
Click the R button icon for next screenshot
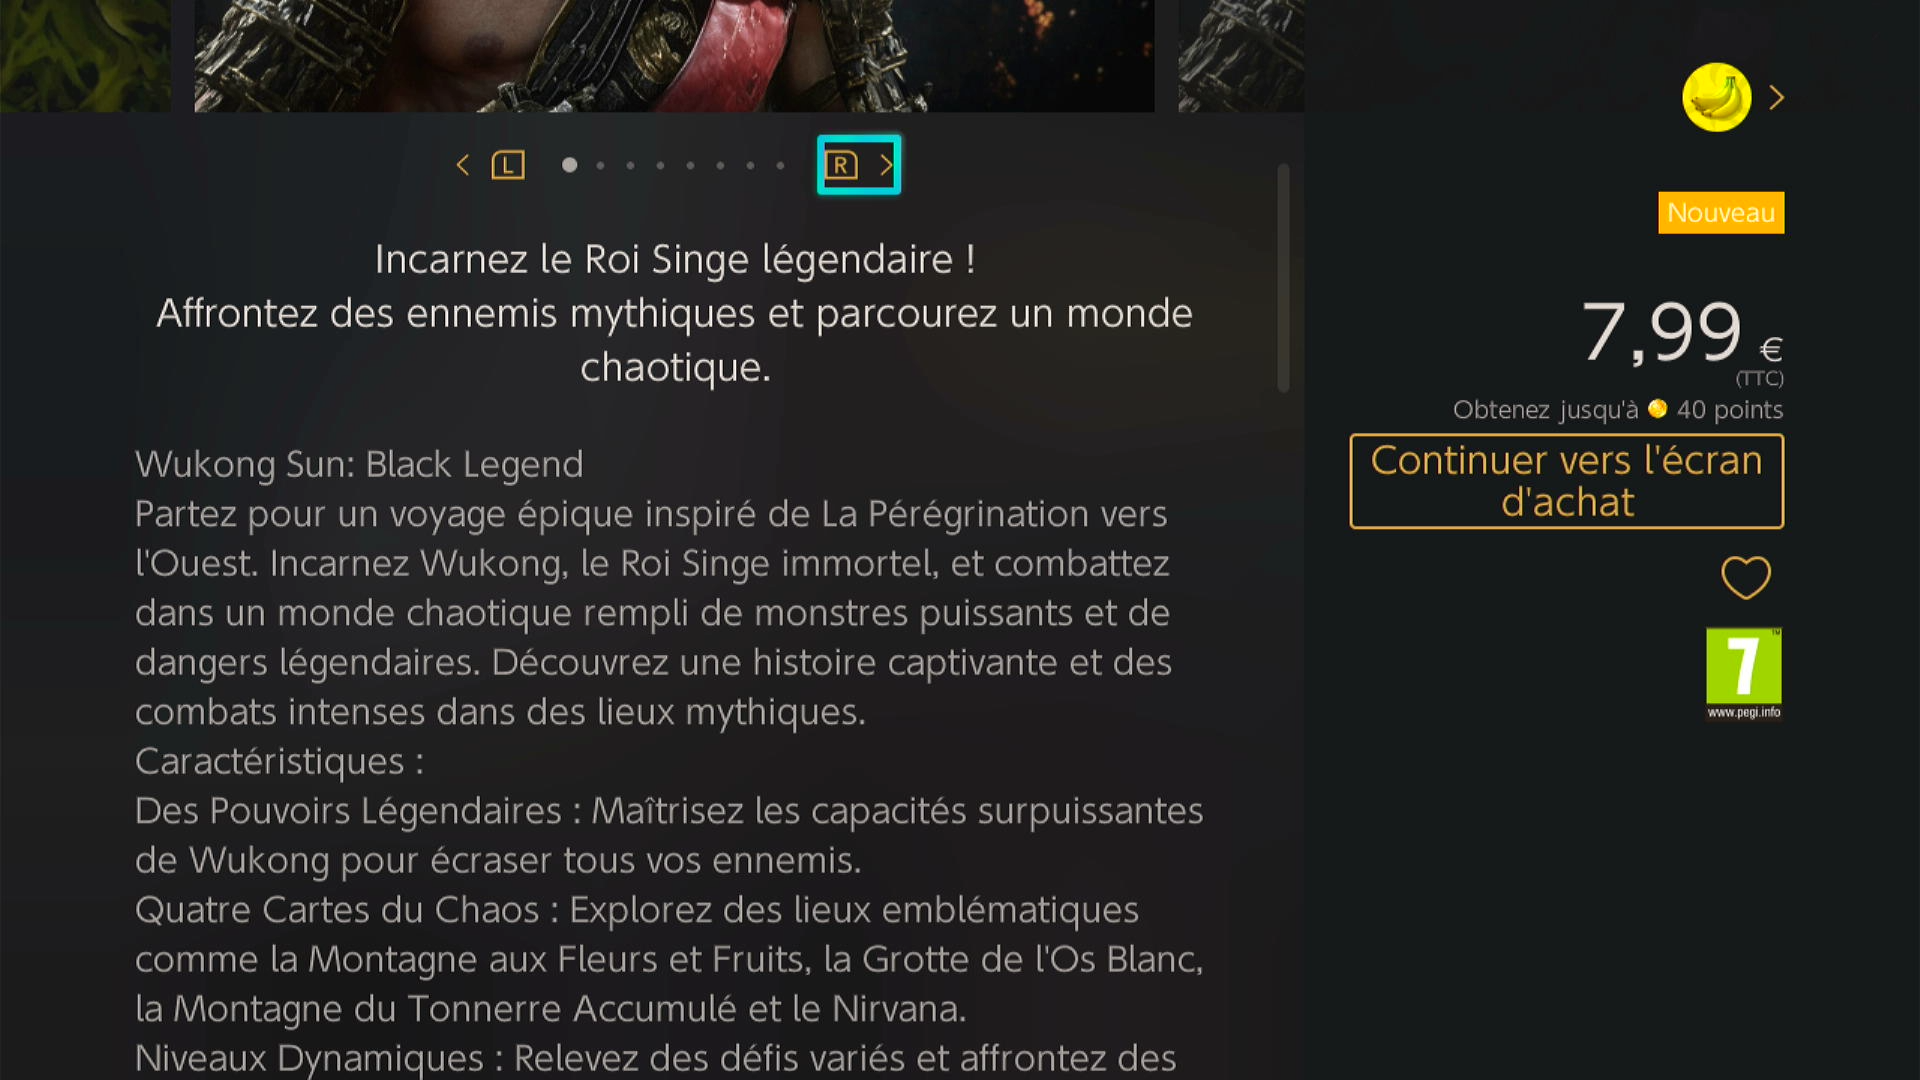coord(841,165)
